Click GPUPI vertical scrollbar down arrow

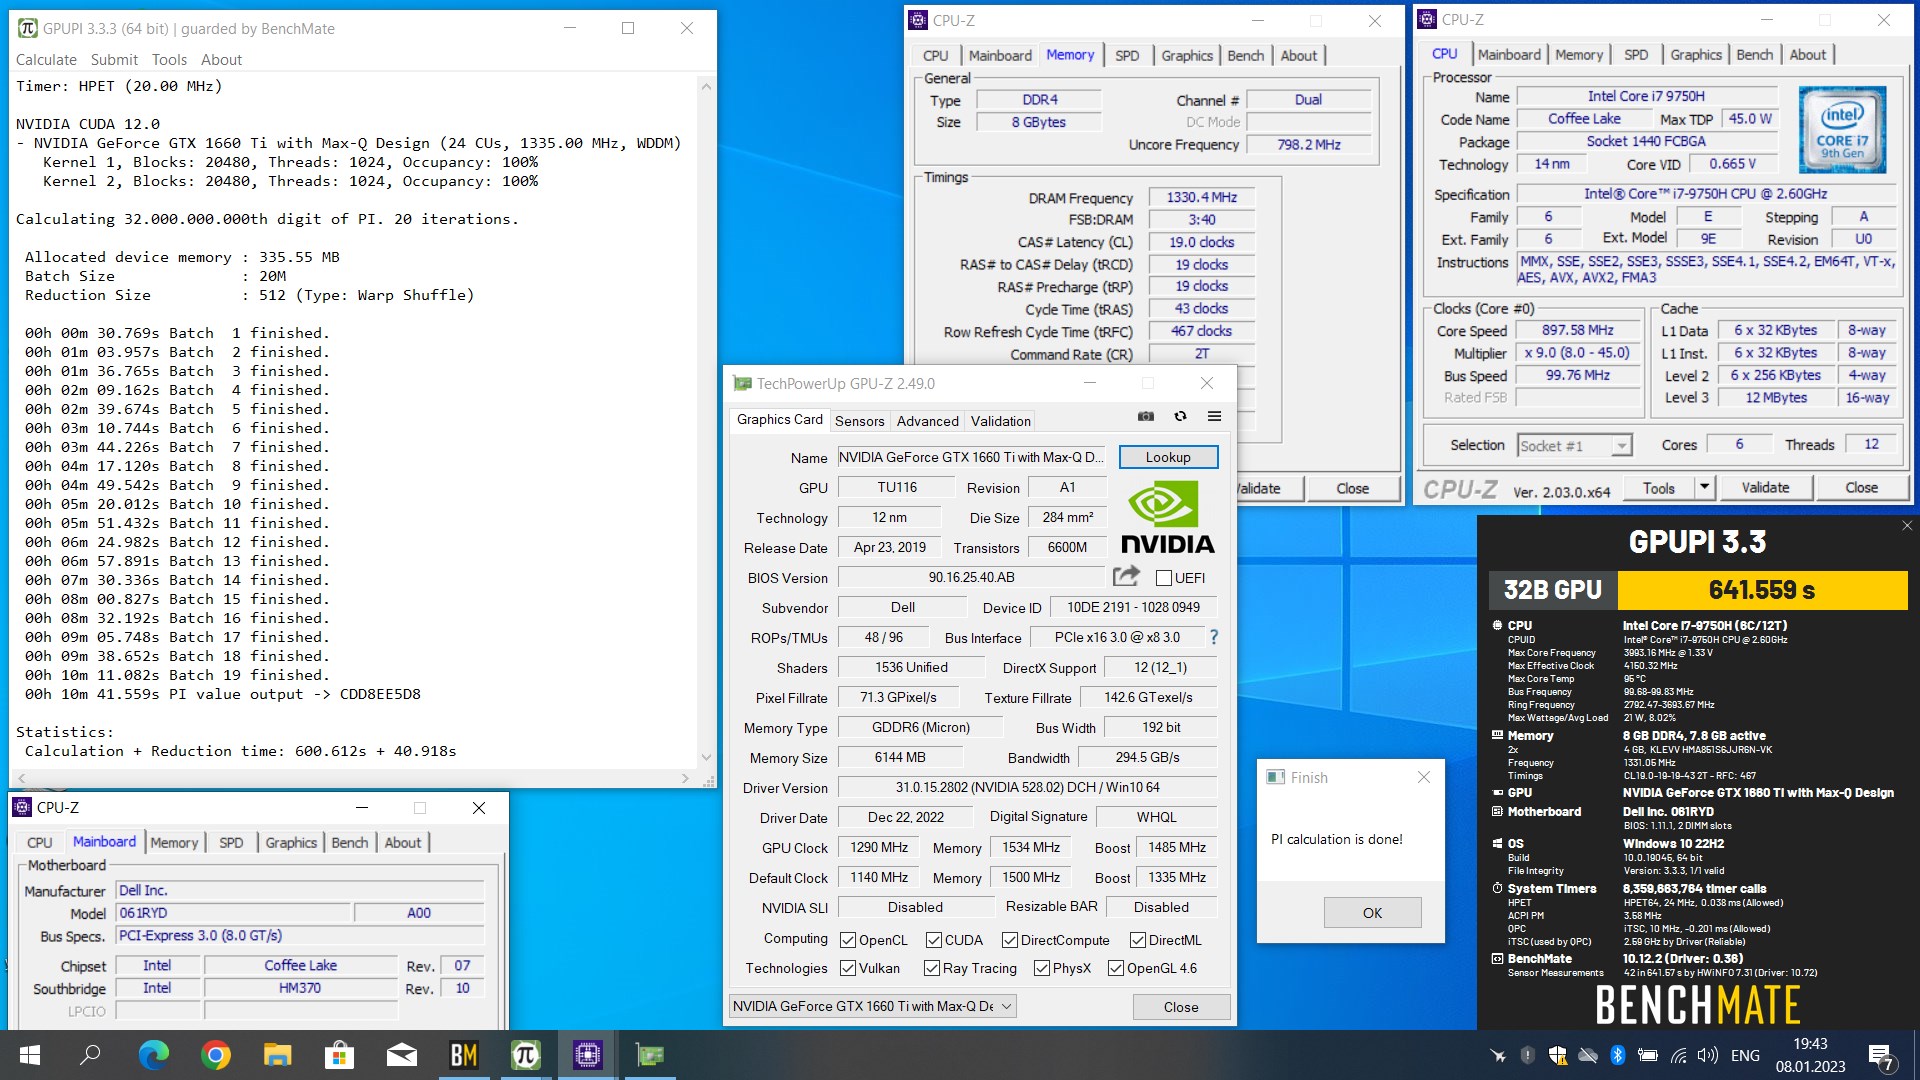pos(706,758)
